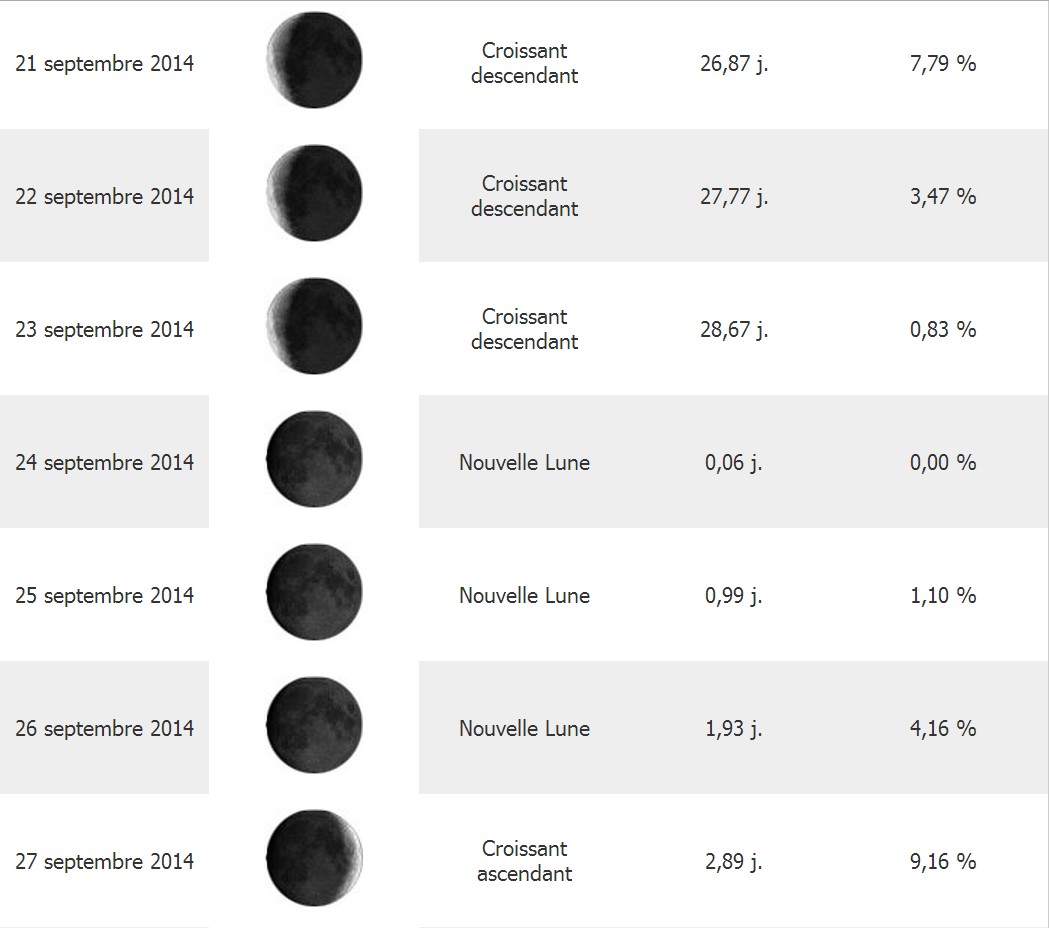Select the illumination value 9,16 %

coord(943,861)
